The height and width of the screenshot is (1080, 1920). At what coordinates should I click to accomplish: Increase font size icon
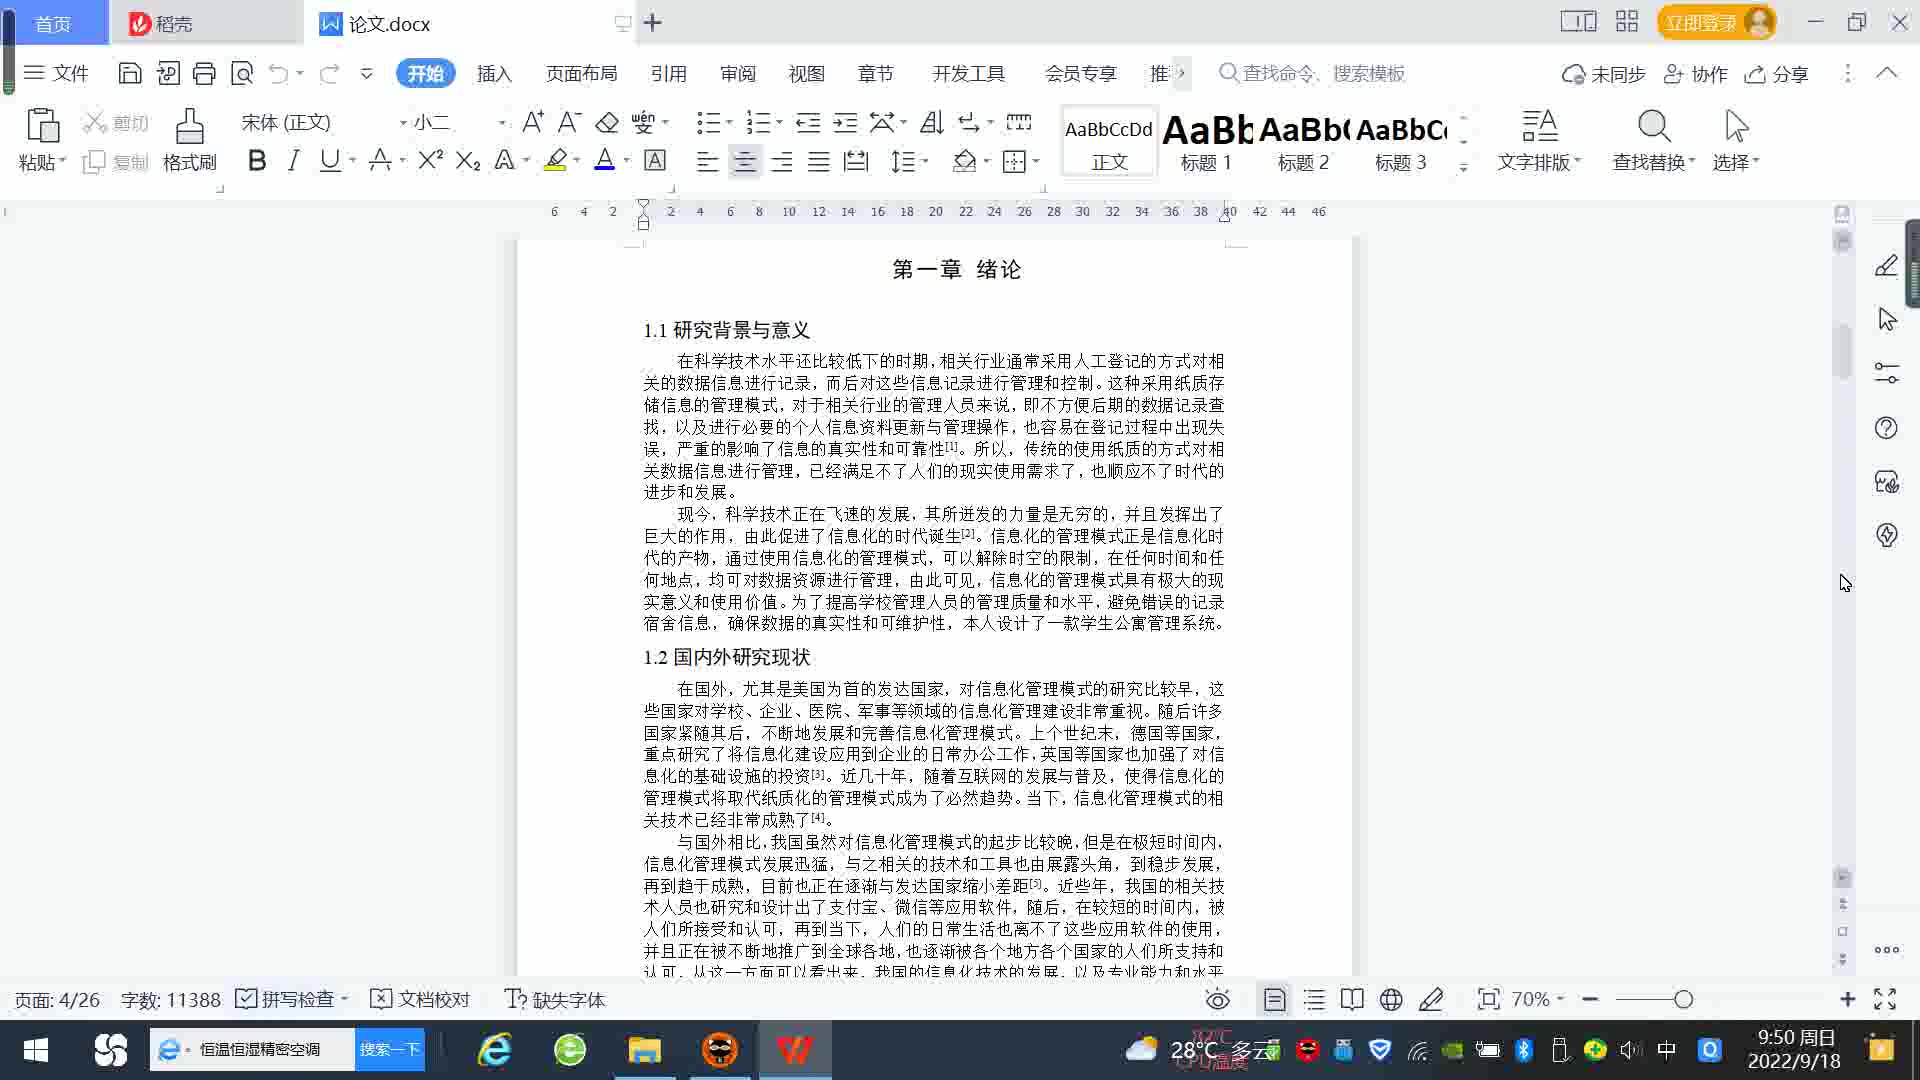[x=533, y=122]
